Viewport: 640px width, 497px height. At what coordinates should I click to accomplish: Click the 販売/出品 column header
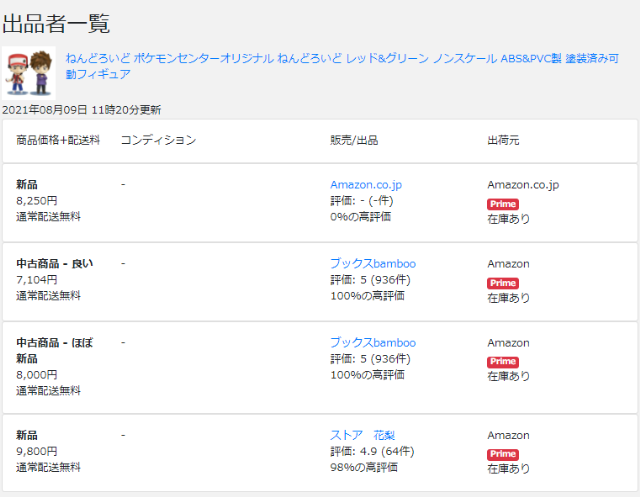point(354,140)
